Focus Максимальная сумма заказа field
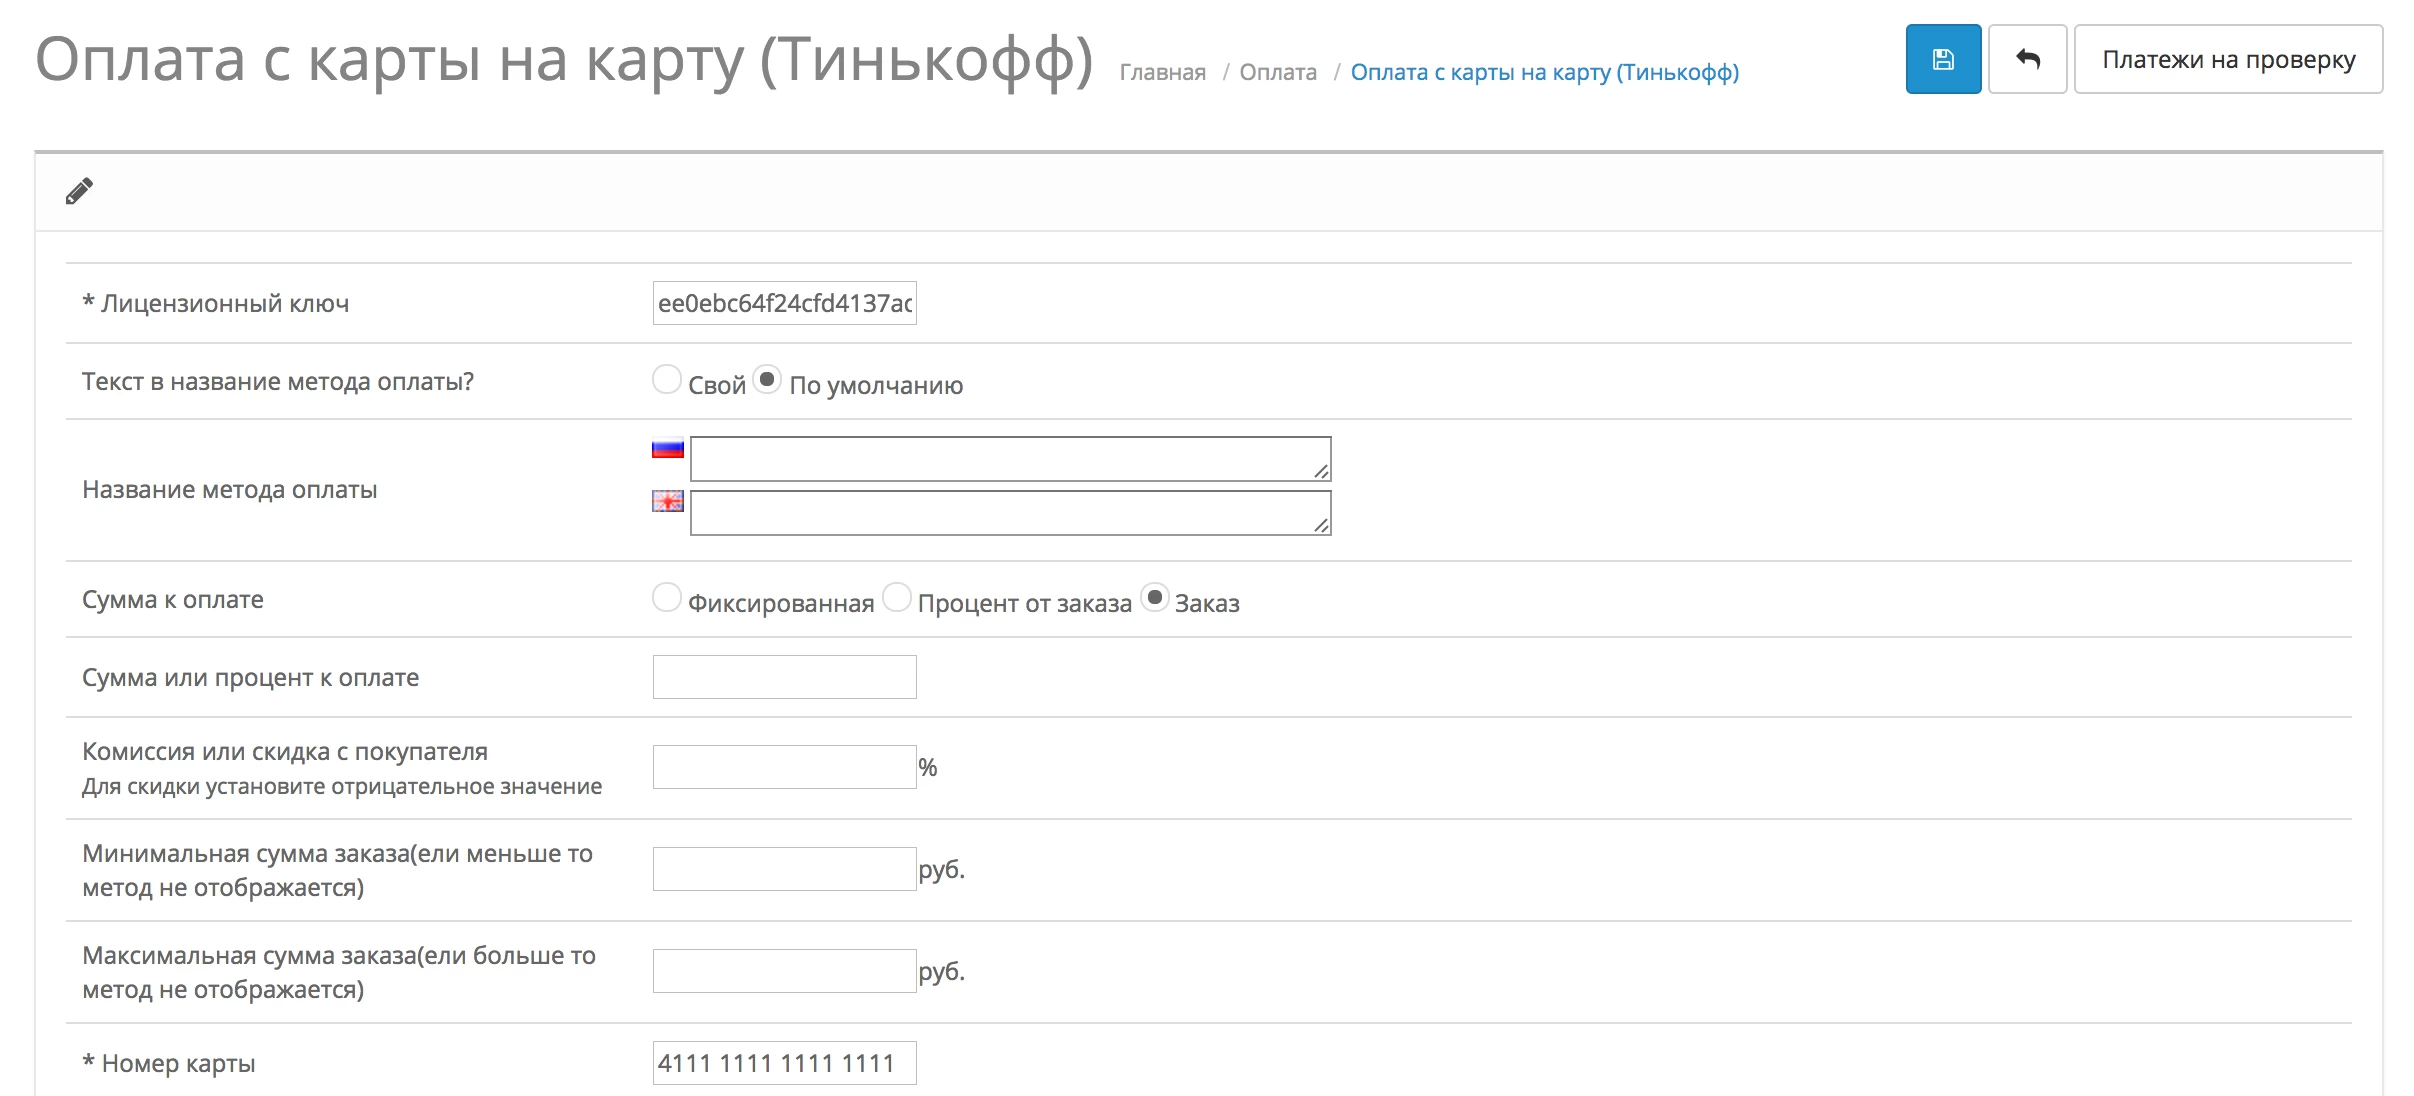 [784, 971]
